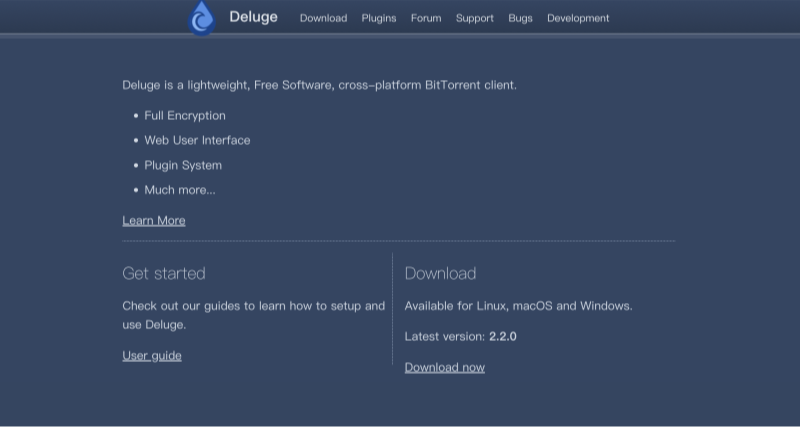Open the Plugins nav menu item
800x427 pixels.
click(379, 18)
